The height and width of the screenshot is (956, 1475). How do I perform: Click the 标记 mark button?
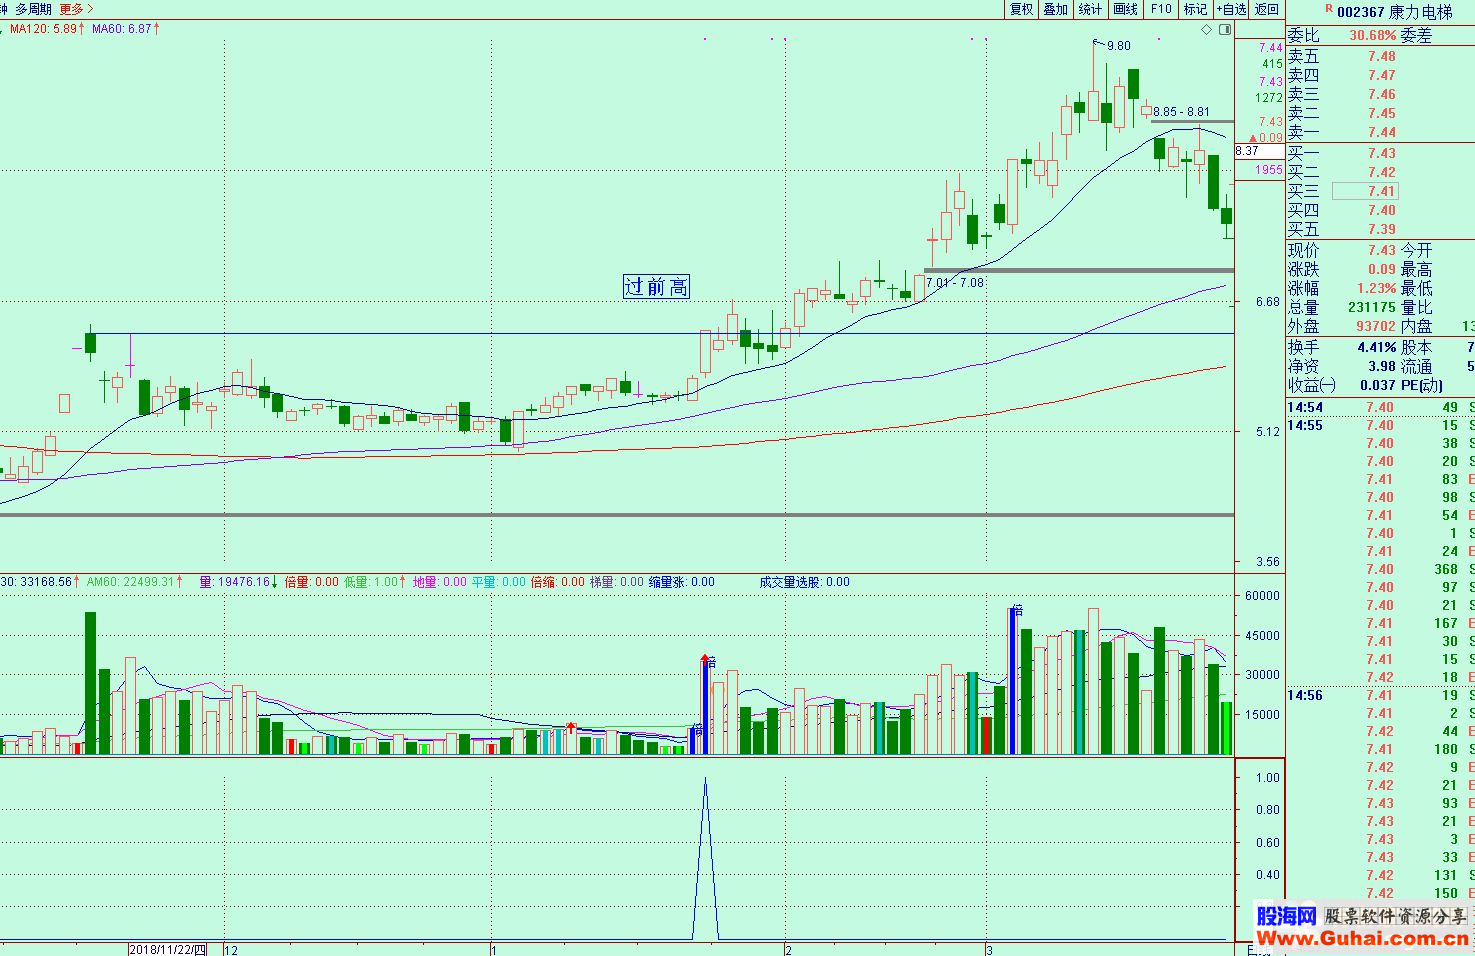[1196, 9]
